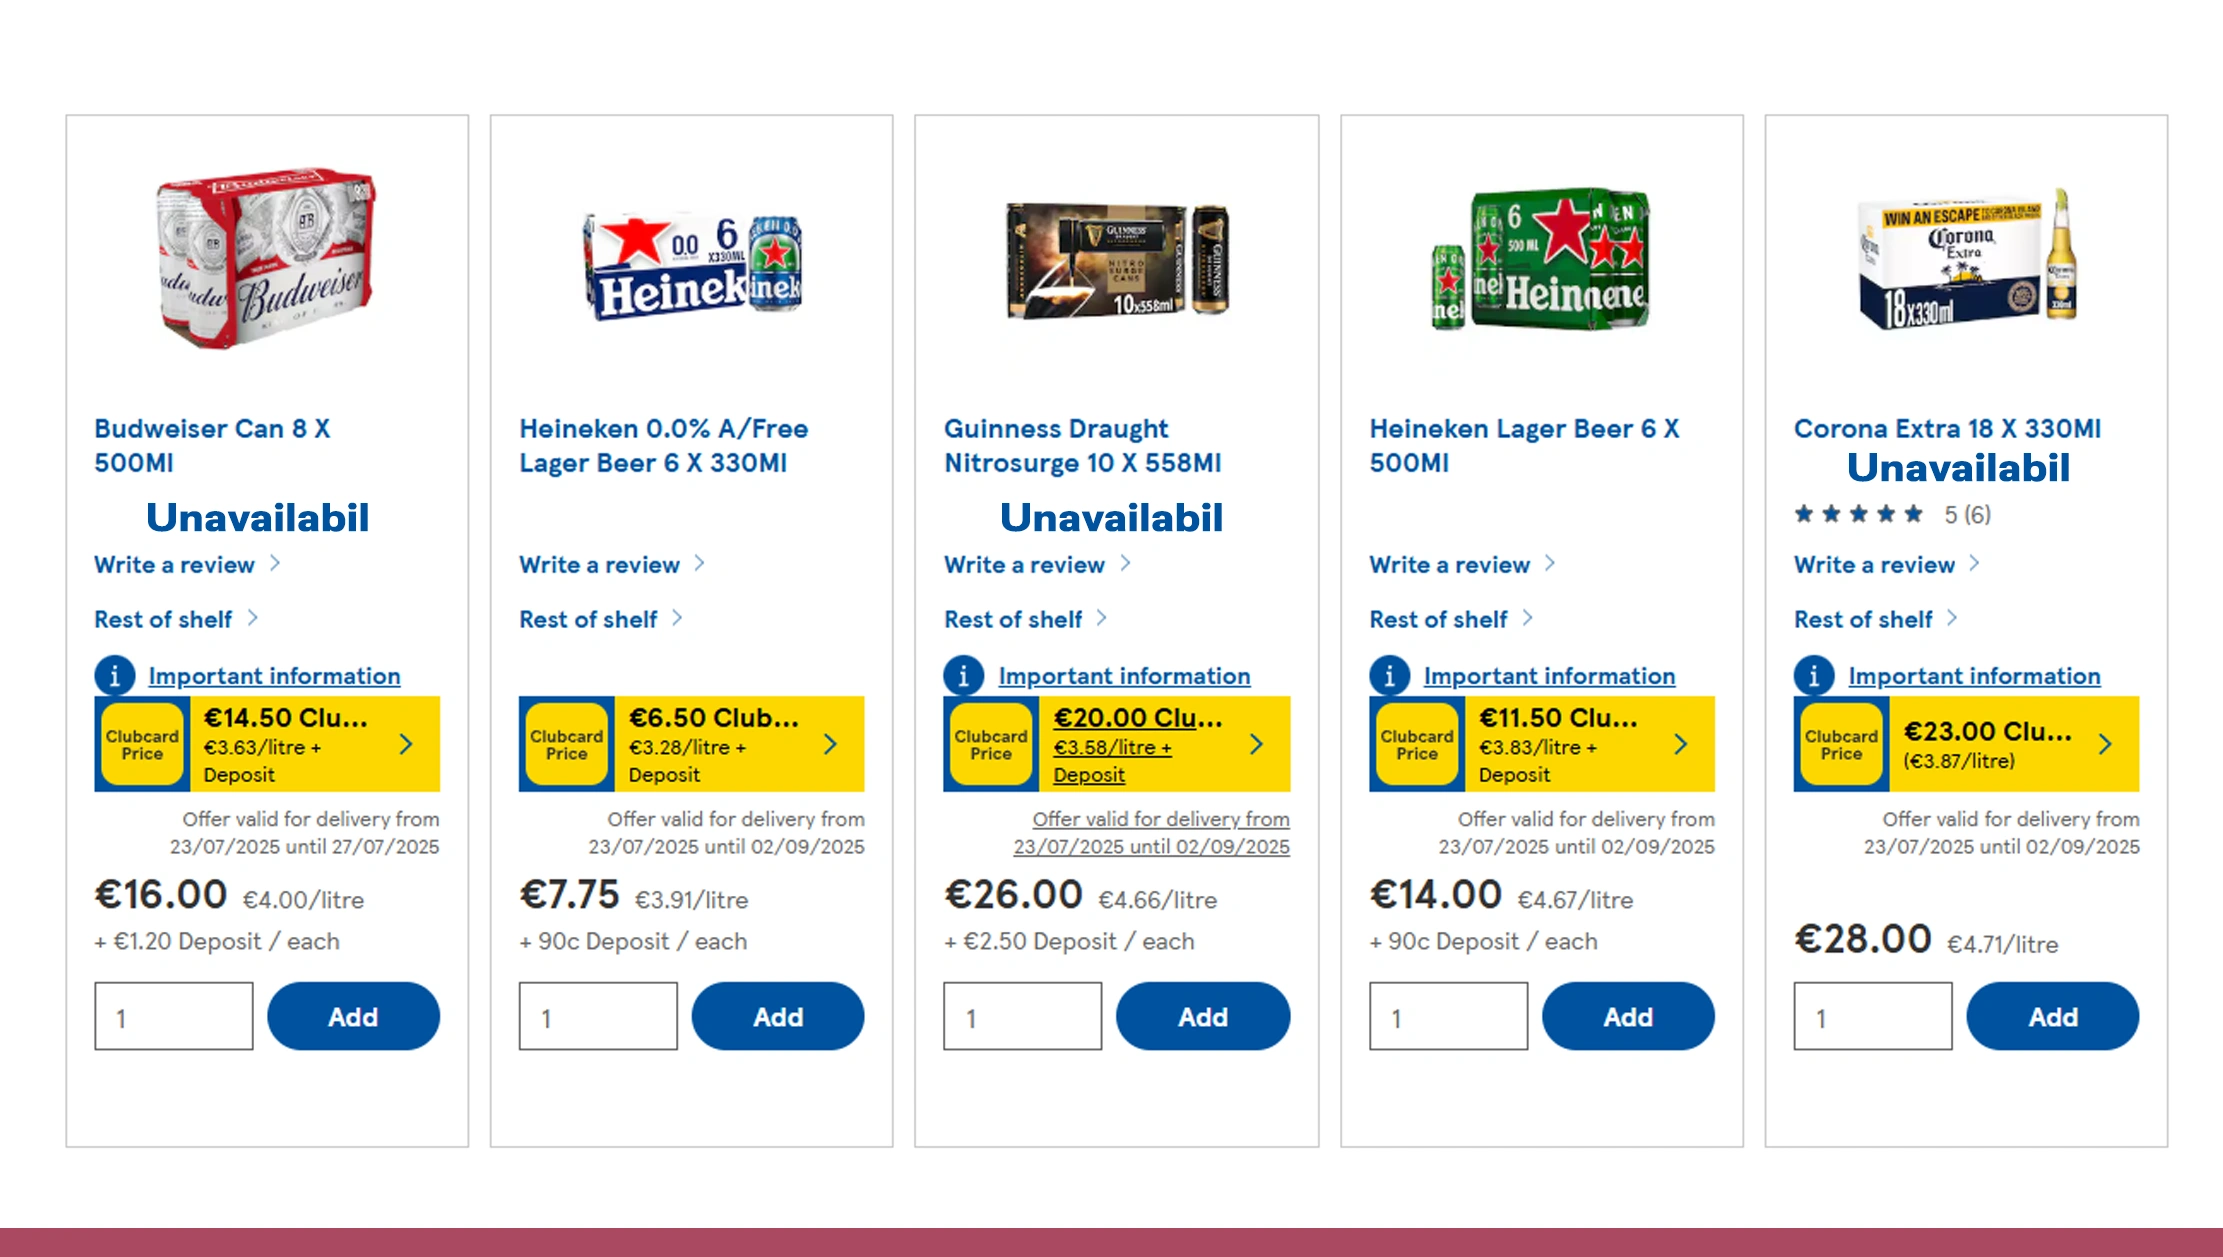The width and height of the screenshot is (2223, 1257).
Task: Click the info icon beside Guinness important information
Action: point(963,676)
